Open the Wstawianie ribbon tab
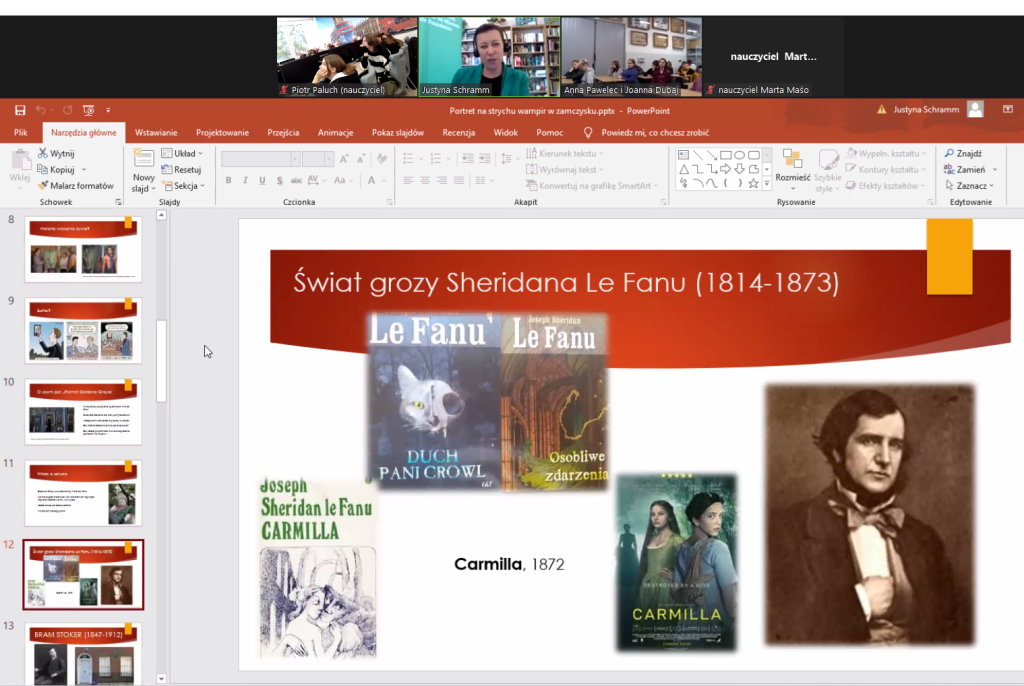The width and height of the screenshot is (1024, 686). [156, 132]
